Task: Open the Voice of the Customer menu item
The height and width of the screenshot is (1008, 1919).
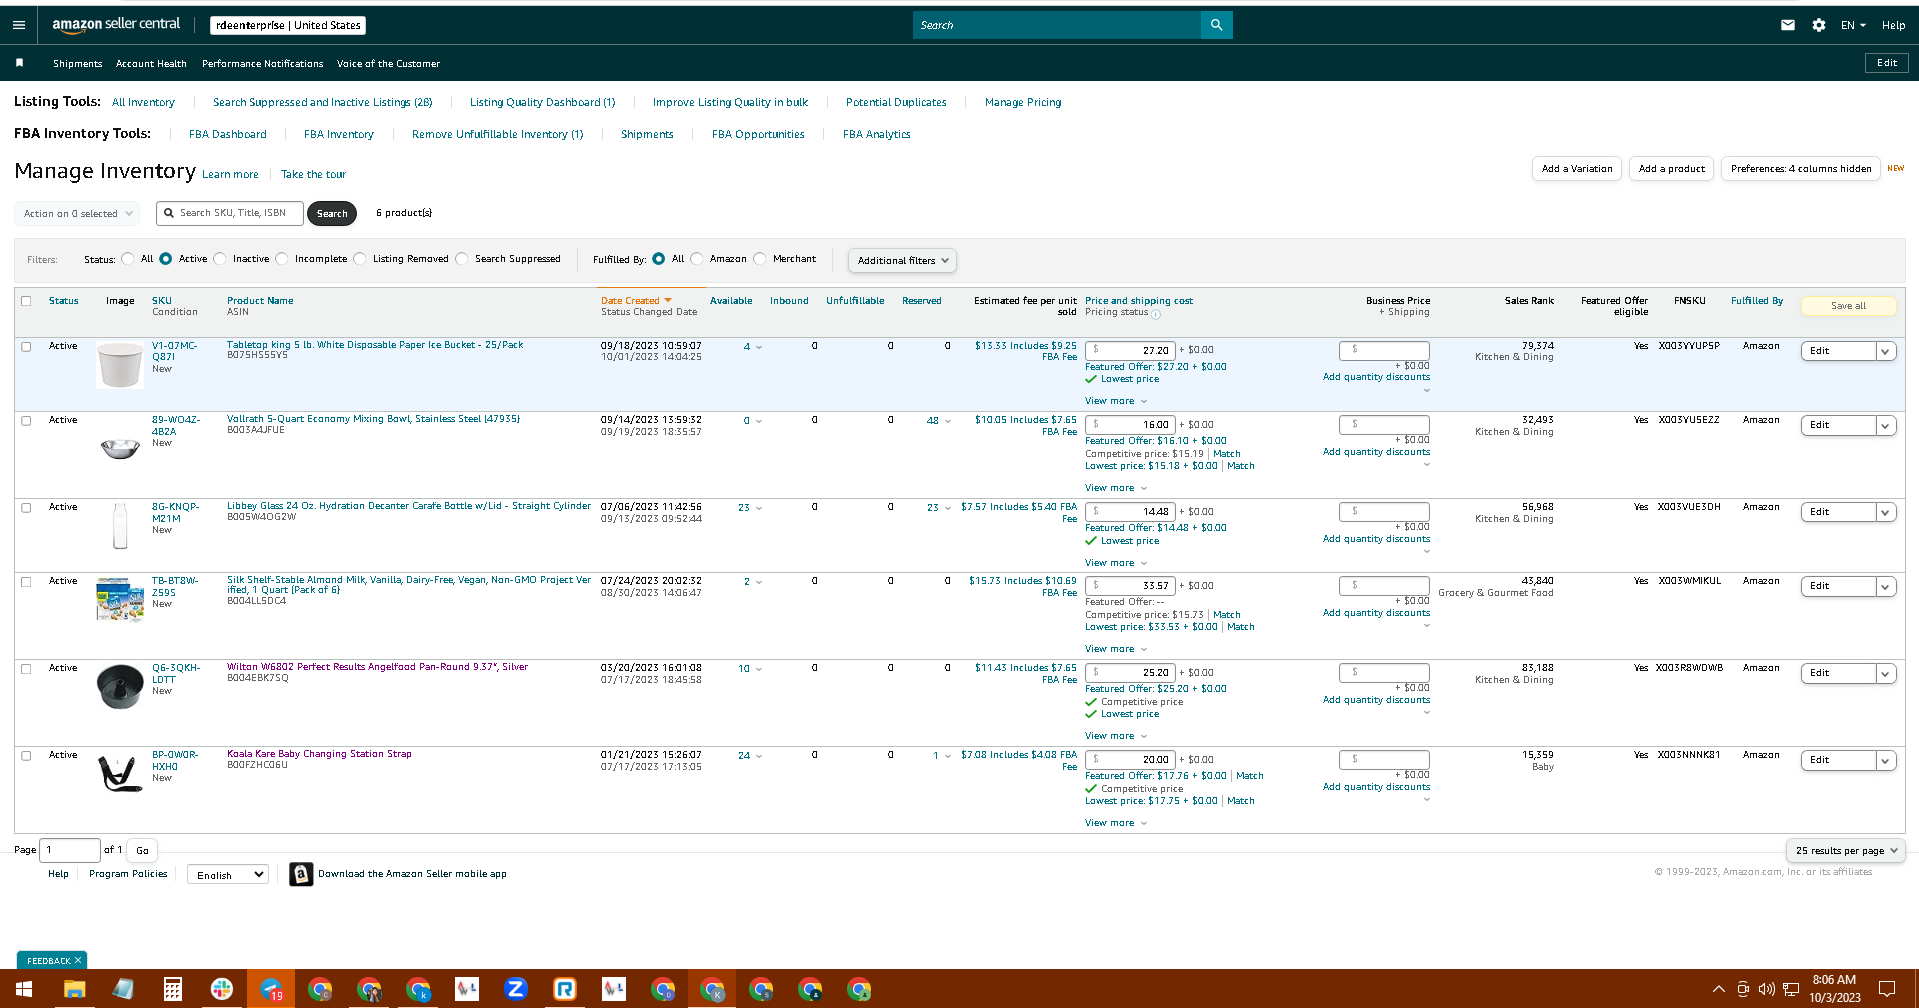Action: pyautogui.click(x=388, y=63)
